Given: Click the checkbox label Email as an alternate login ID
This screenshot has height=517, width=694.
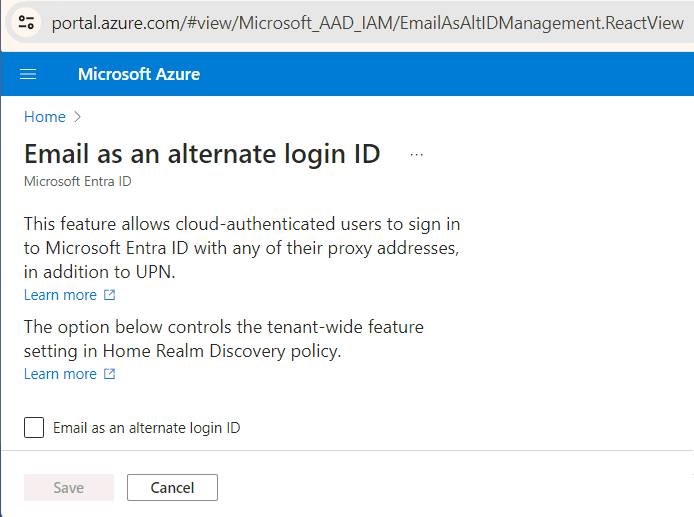Looking at the screenshot, I should [x=147, y=428].
